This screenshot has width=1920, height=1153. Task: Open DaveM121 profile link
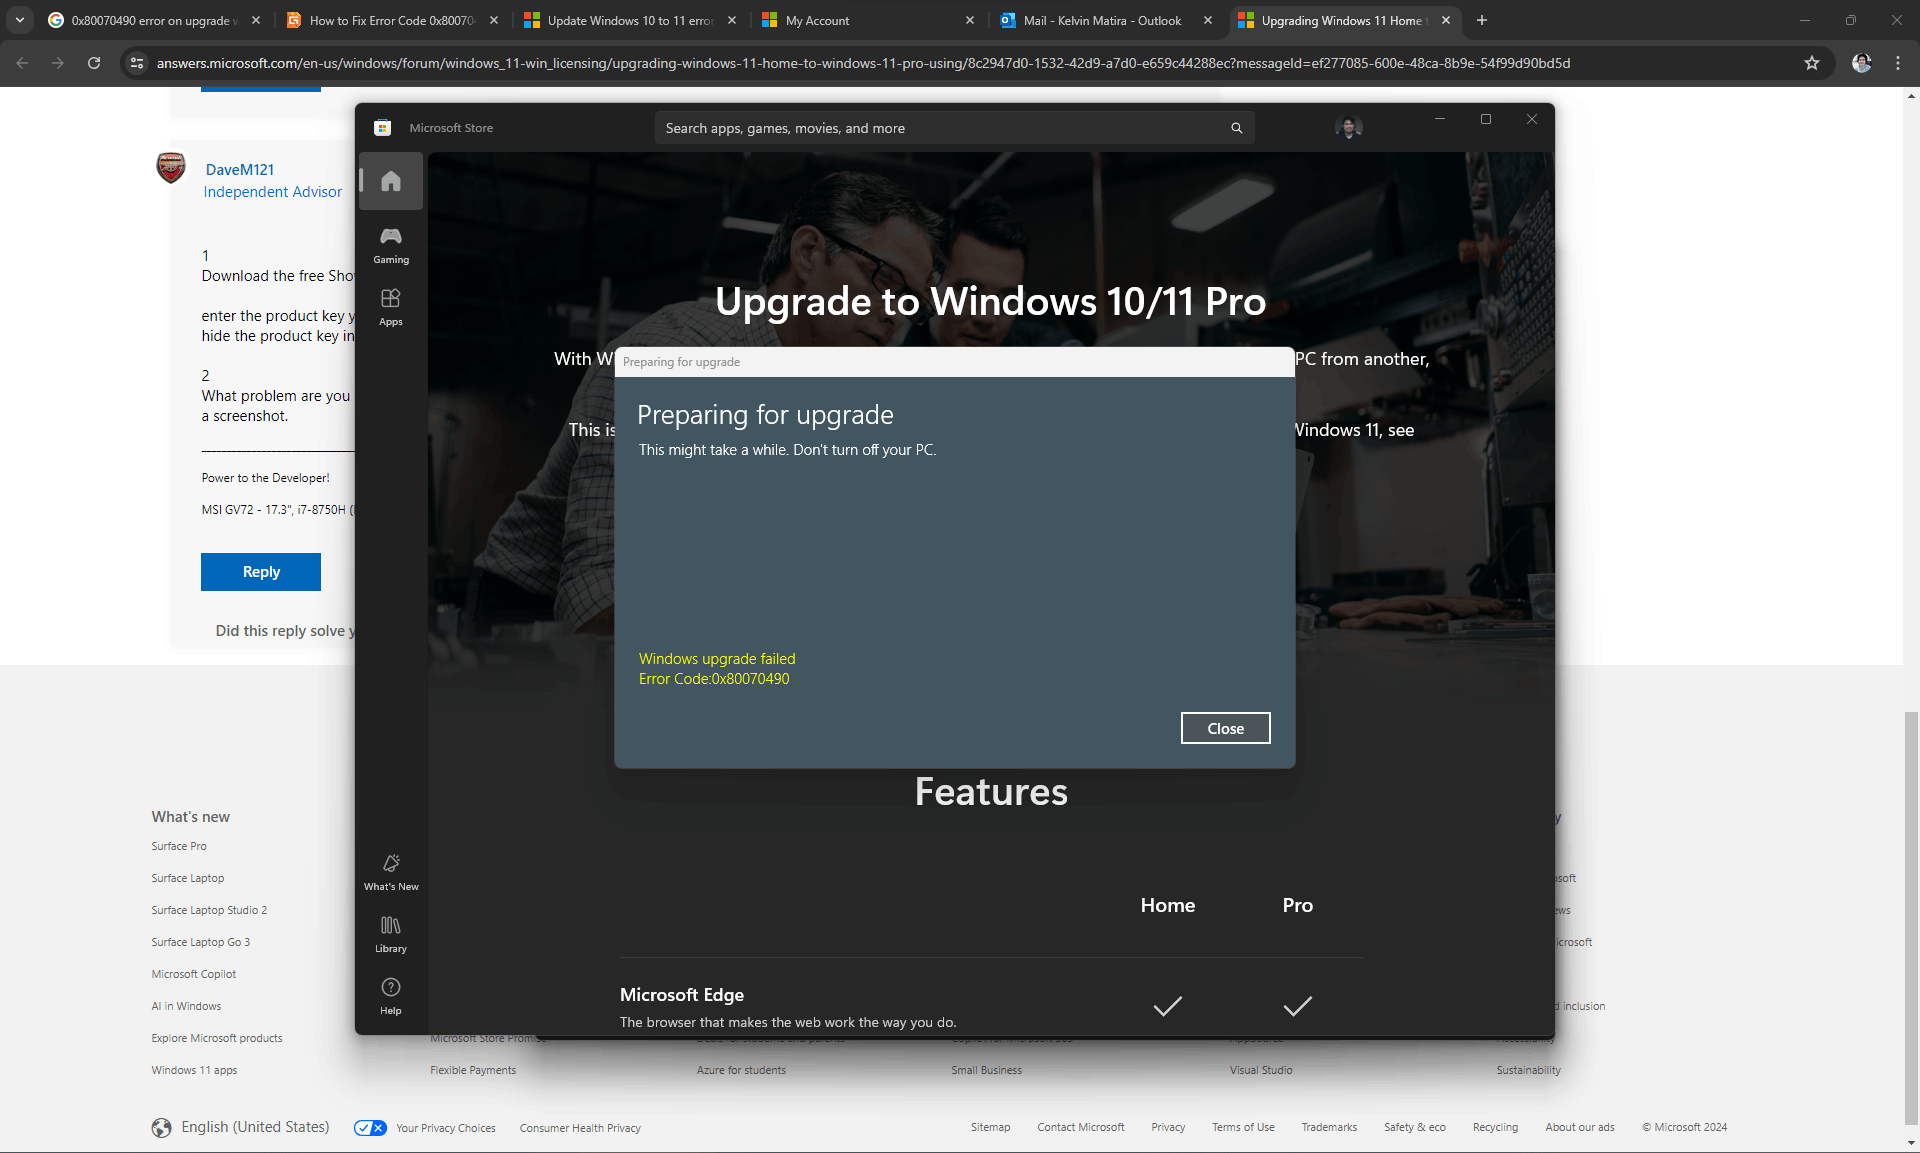240,170
